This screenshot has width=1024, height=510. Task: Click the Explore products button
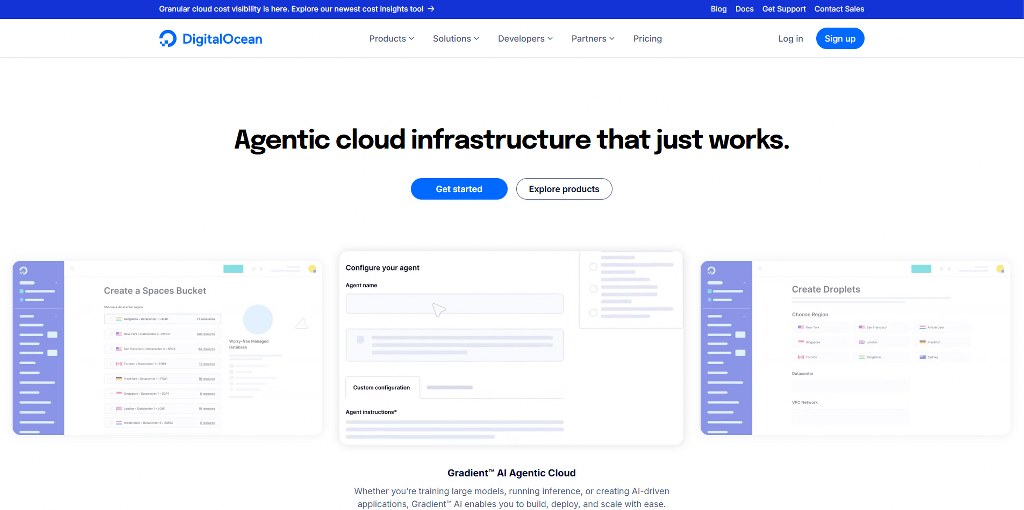(564, 189)
